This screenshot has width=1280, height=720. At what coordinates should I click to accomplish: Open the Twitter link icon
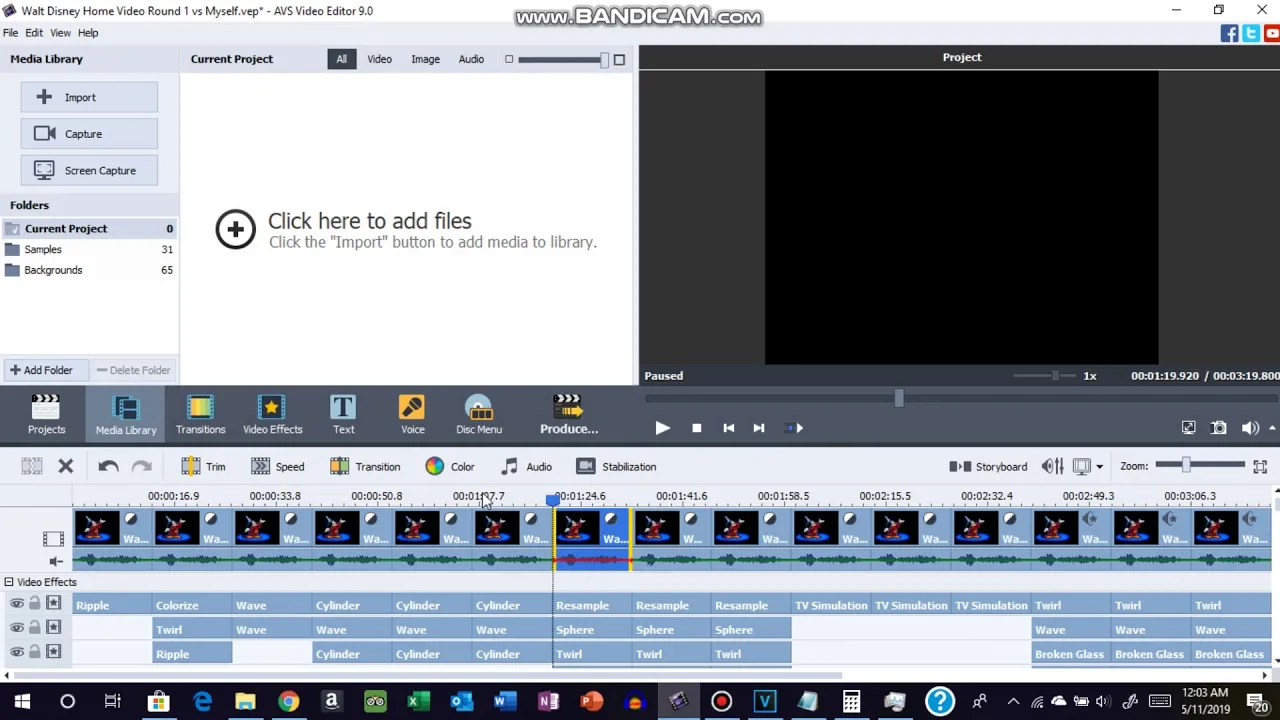1251,33
